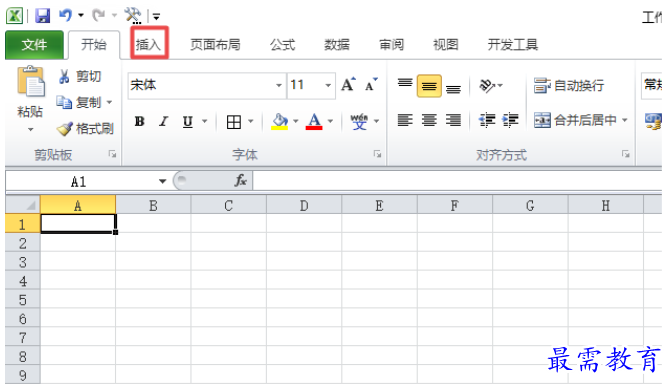Click the Decrease Indent icon
This screenshot has height=391, width=669.
[486, 121]
